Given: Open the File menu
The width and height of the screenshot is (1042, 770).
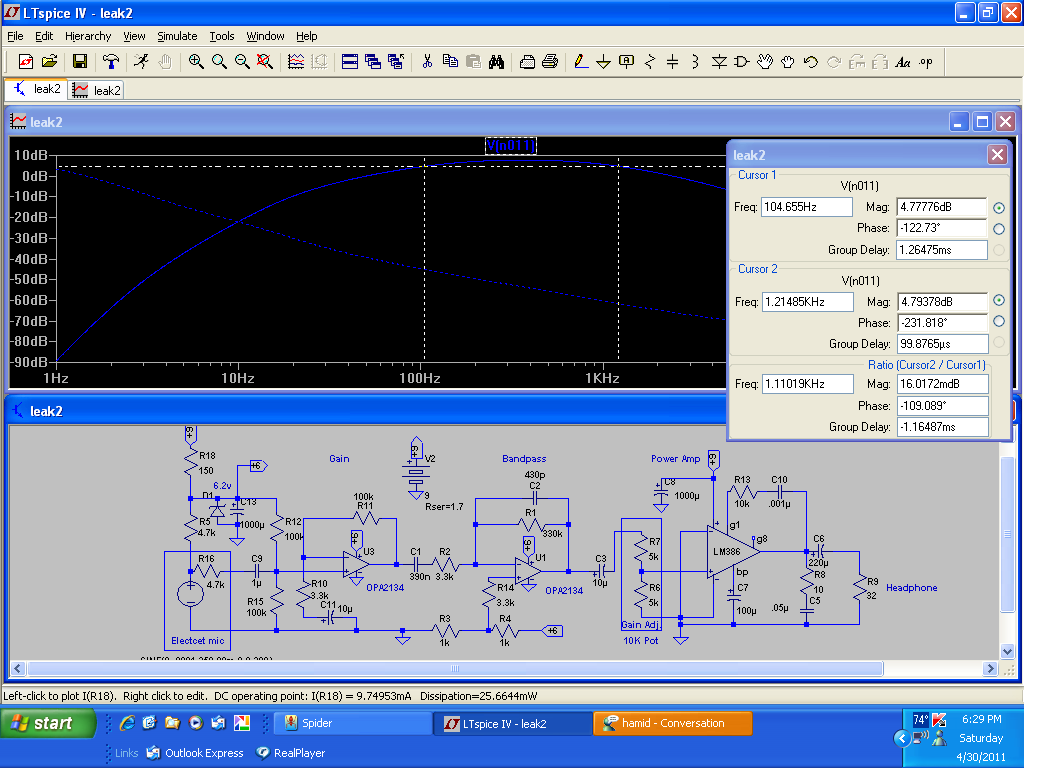Looking at the screenshot, I should click(15, 36).
